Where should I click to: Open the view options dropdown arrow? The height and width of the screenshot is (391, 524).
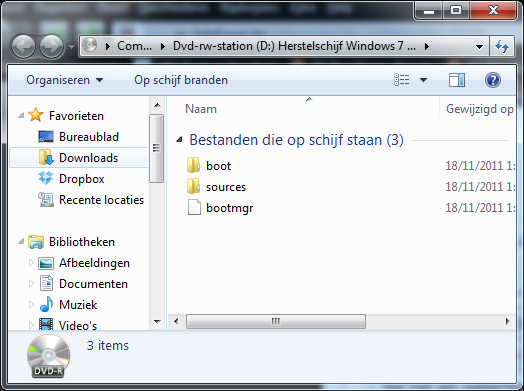[423, 80]
